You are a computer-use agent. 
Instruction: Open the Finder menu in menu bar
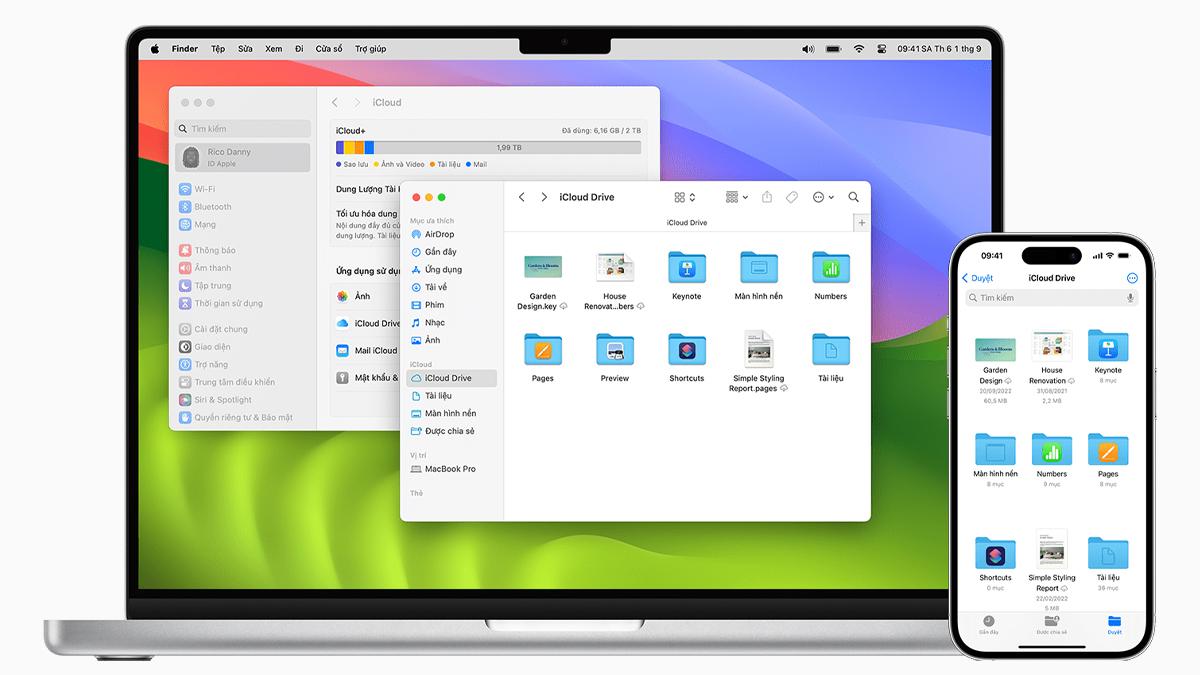[x=185, y=49]
